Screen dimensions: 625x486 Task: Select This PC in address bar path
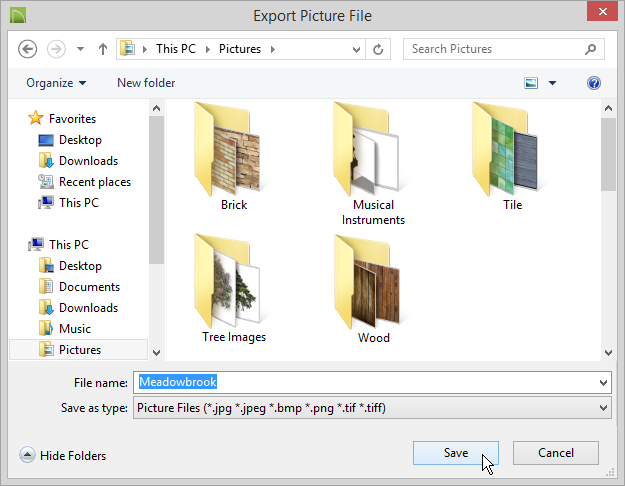pyautogui.click(x=176, y=49)
